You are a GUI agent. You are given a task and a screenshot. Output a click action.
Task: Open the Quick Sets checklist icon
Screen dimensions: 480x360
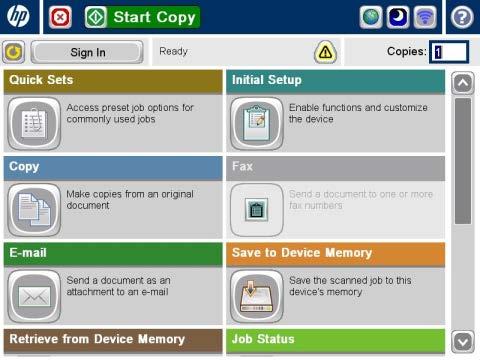[34, 124]
